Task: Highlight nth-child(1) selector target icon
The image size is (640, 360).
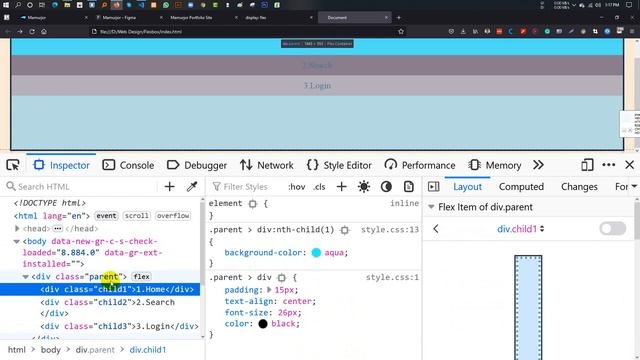Action: tap(344, 230)
